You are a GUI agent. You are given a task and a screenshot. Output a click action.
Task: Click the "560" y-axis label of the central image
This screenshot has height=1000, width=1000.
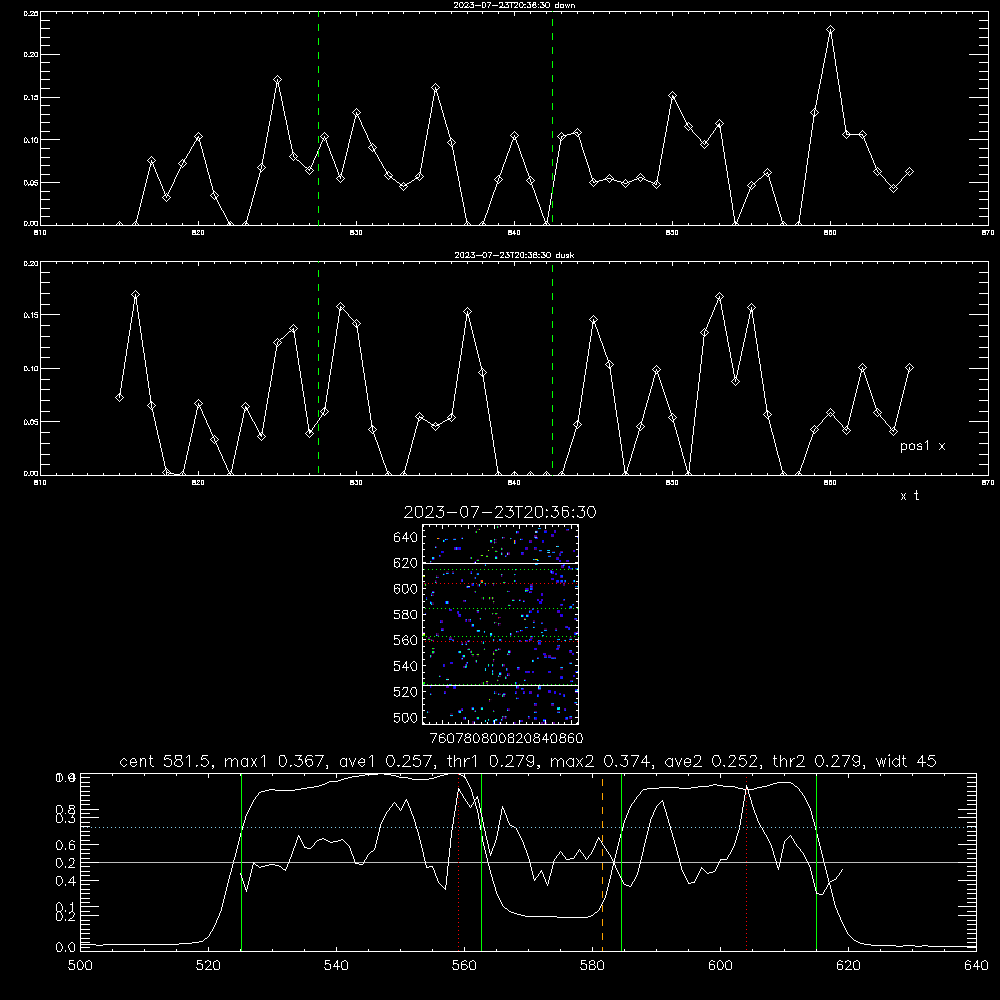coord(406,640)
